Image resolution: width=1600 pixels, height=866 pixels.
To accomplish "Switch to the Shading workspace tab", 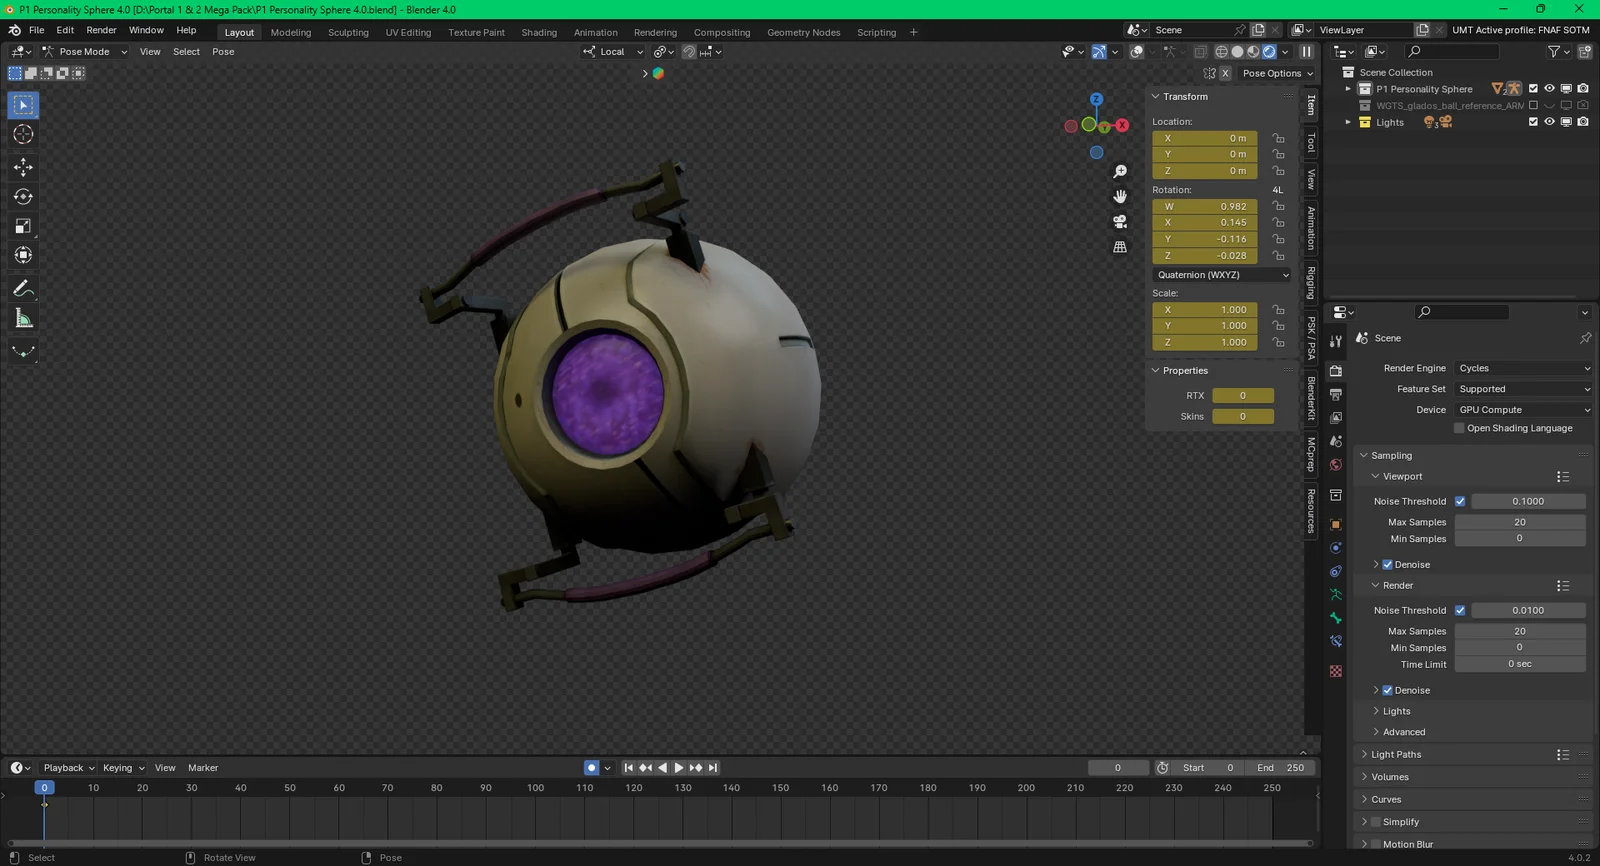I will tap(539, 32).
